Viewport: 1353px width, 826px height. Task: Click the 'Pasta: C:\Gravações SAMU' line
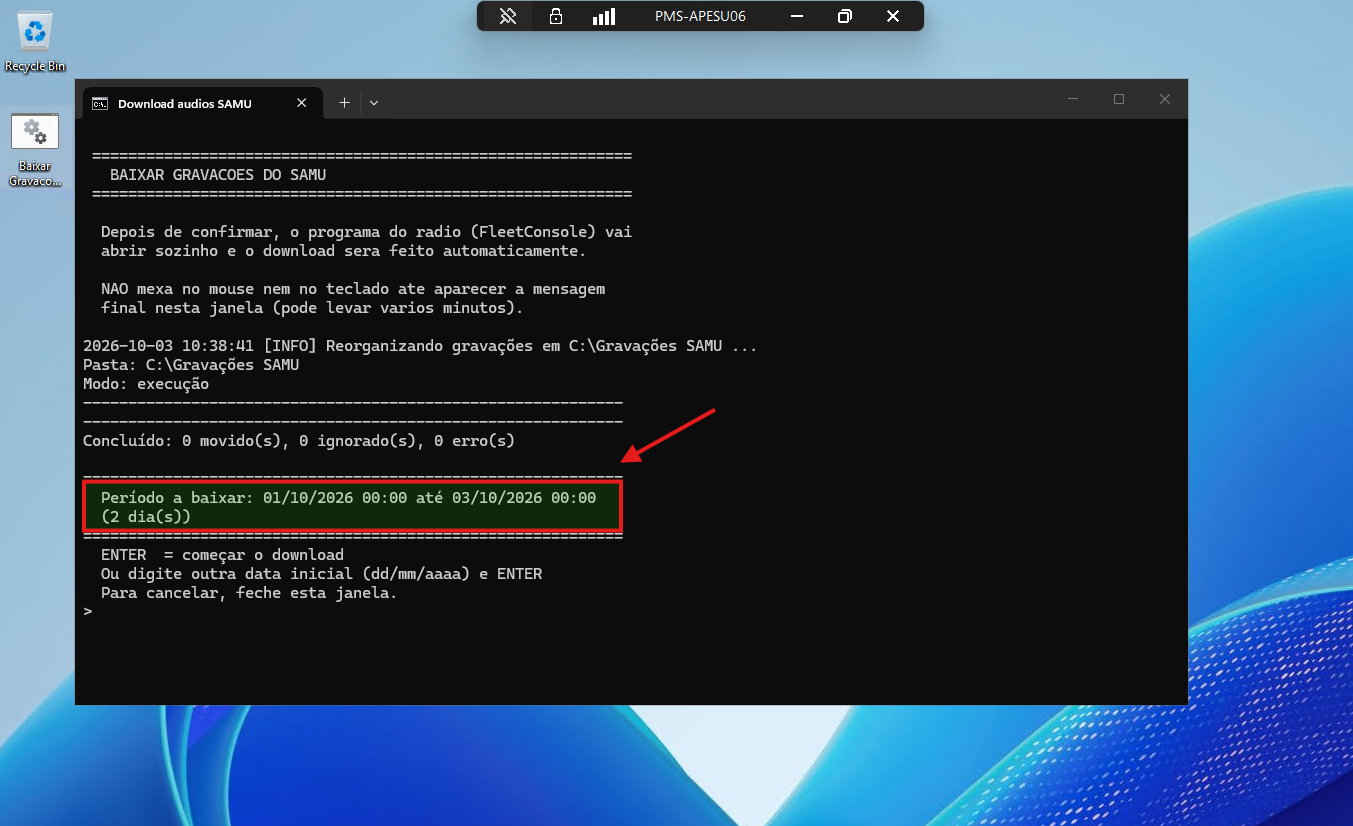[191, 365]
